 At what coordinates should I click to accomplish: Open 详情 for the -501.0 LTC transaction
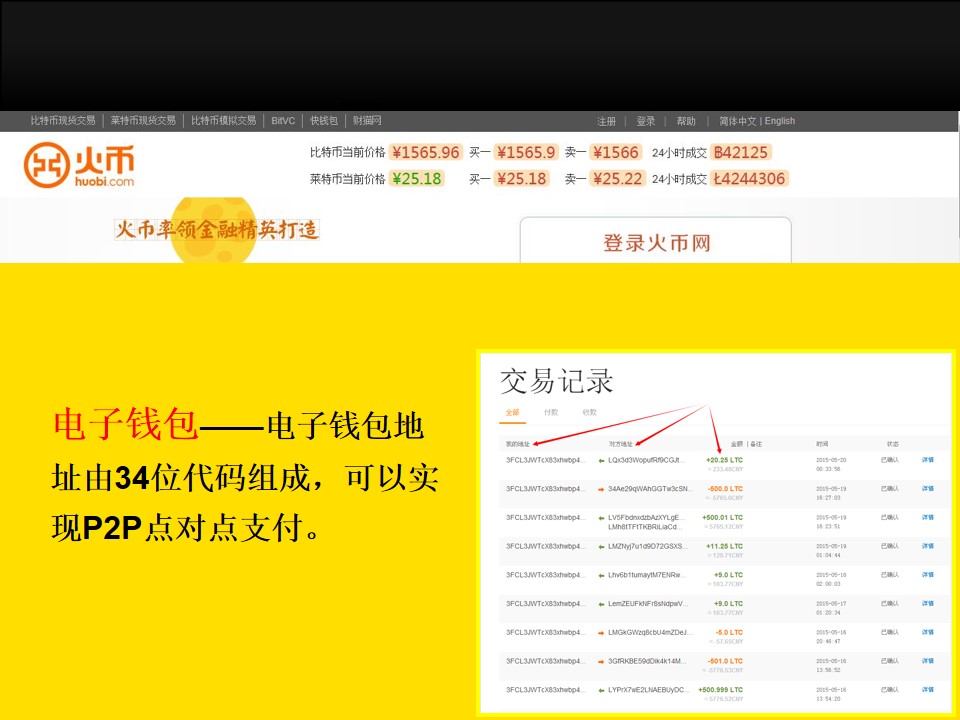[x=928, y=661]
